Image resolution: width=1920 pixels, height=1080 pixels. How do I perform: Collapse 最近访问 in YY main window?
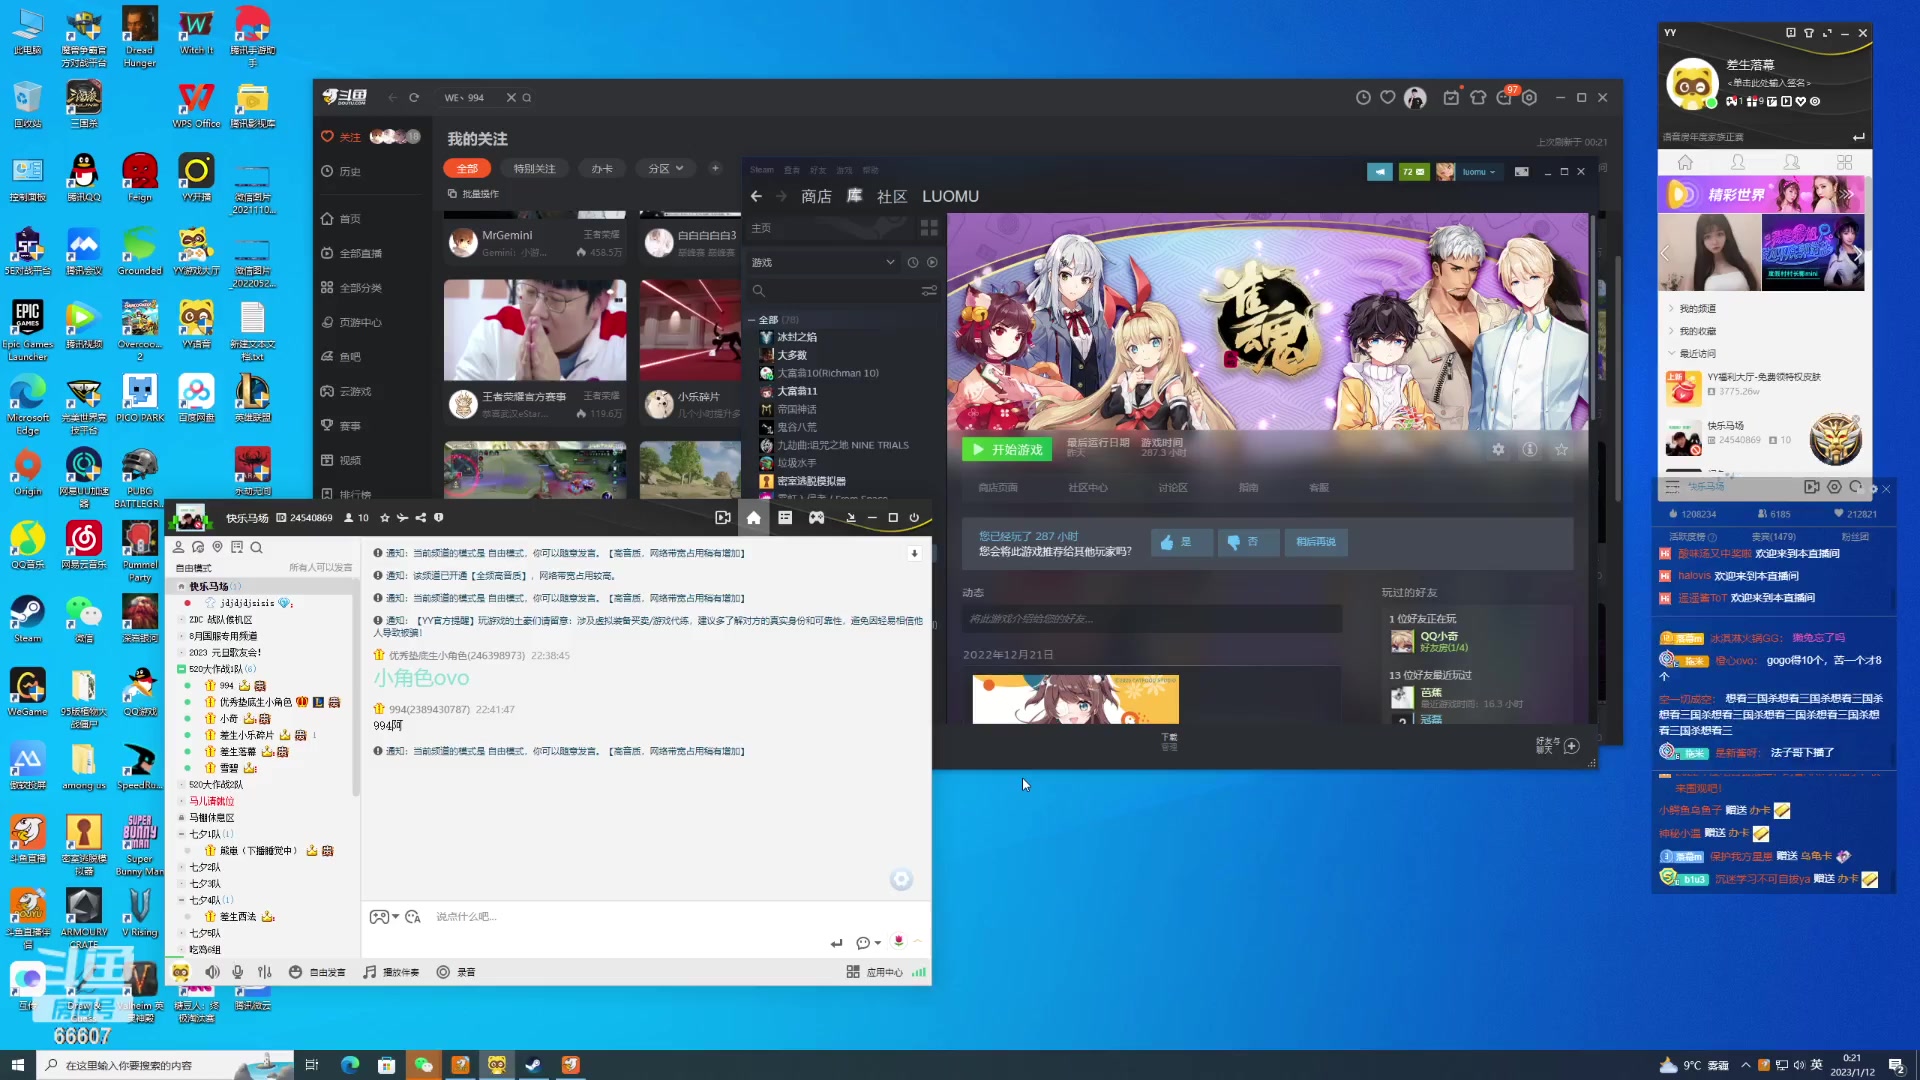pyautogui.click(x=1670, y=354)
